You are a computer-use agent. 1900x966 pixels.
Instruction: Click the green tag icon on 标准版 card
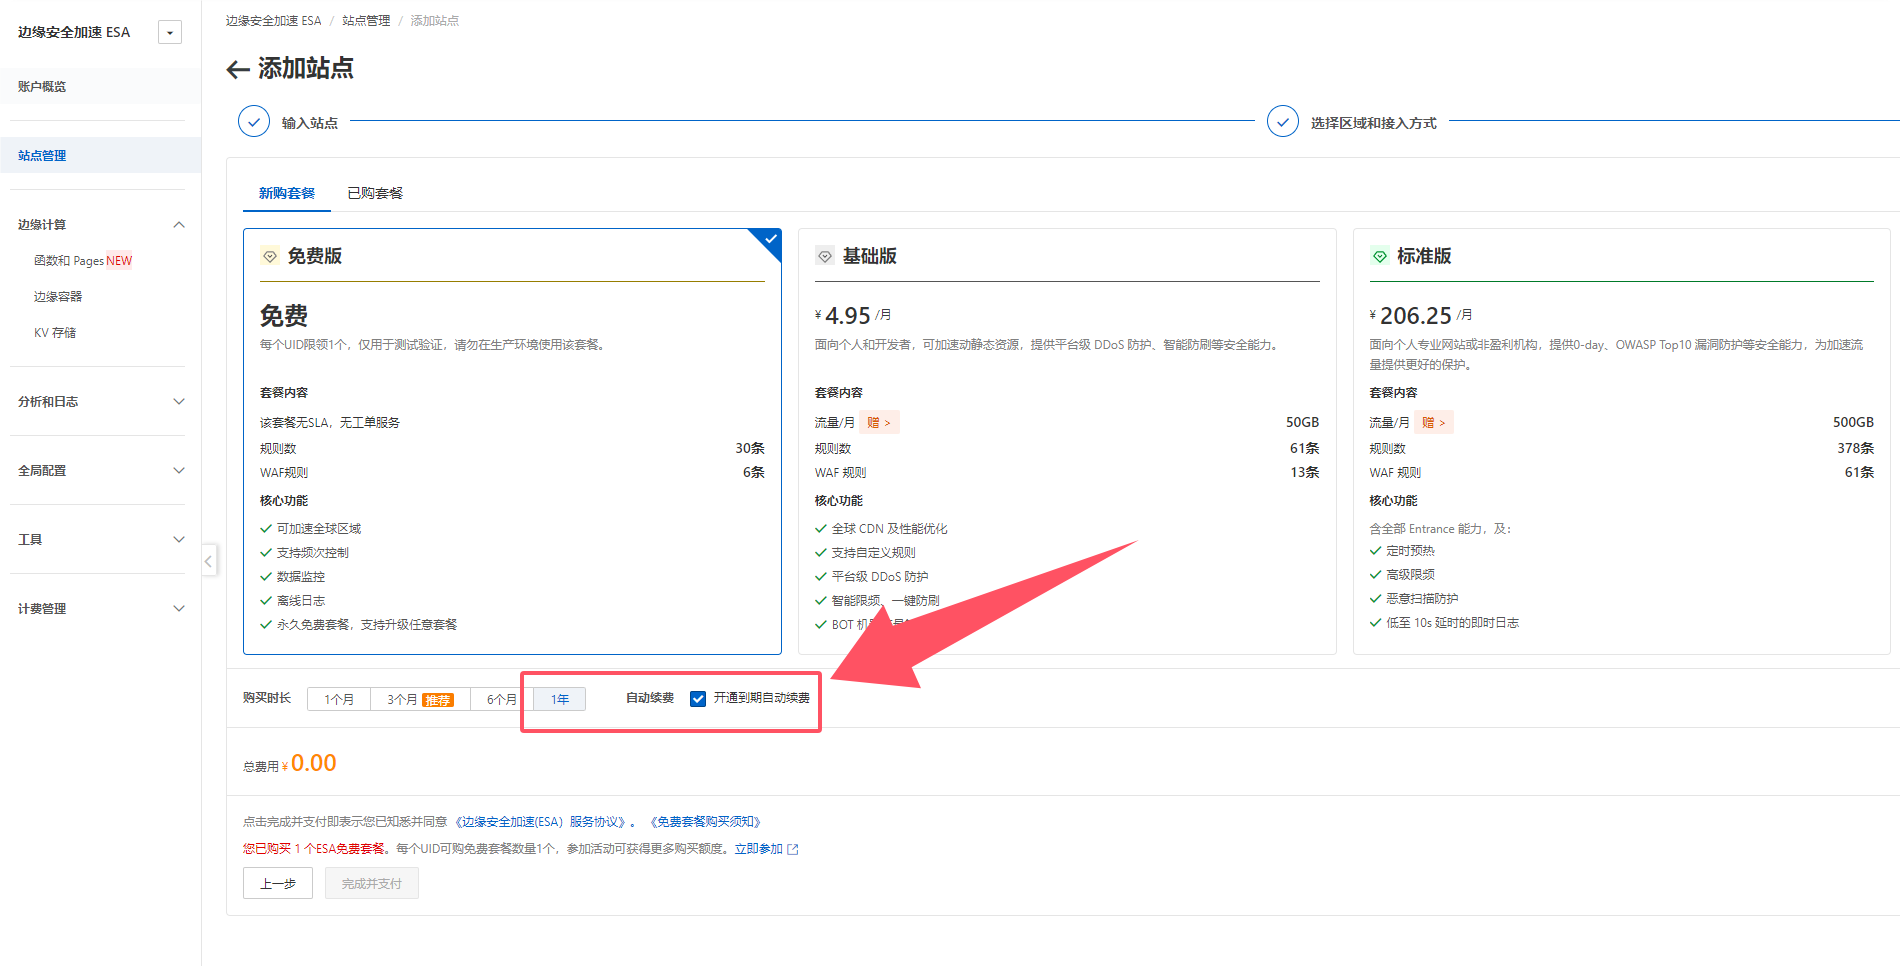(1380, 256)
